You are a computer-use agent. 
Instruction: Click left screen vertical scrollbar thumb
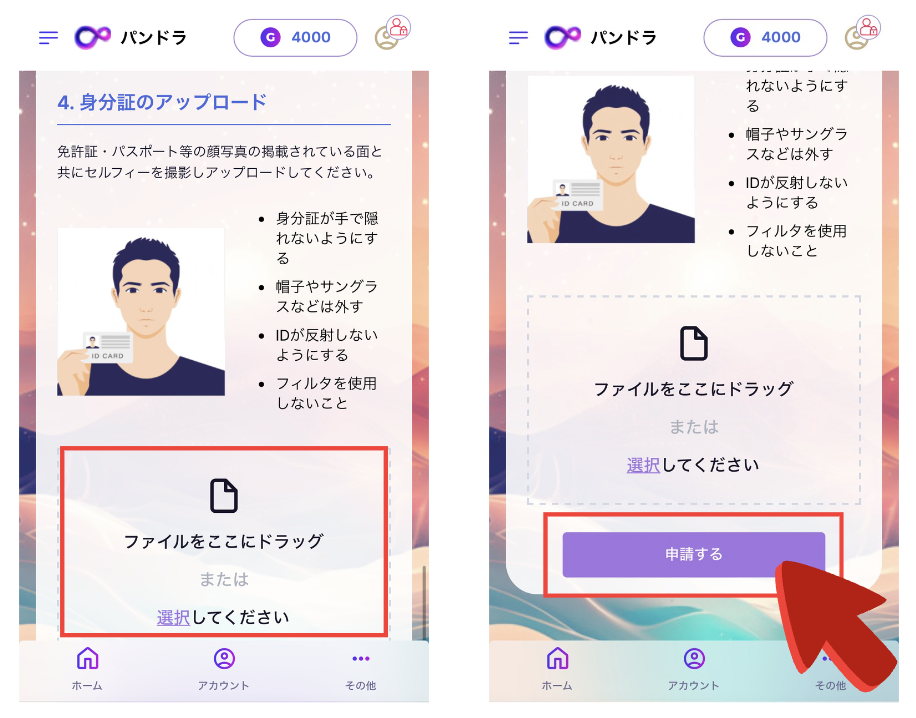424,602
